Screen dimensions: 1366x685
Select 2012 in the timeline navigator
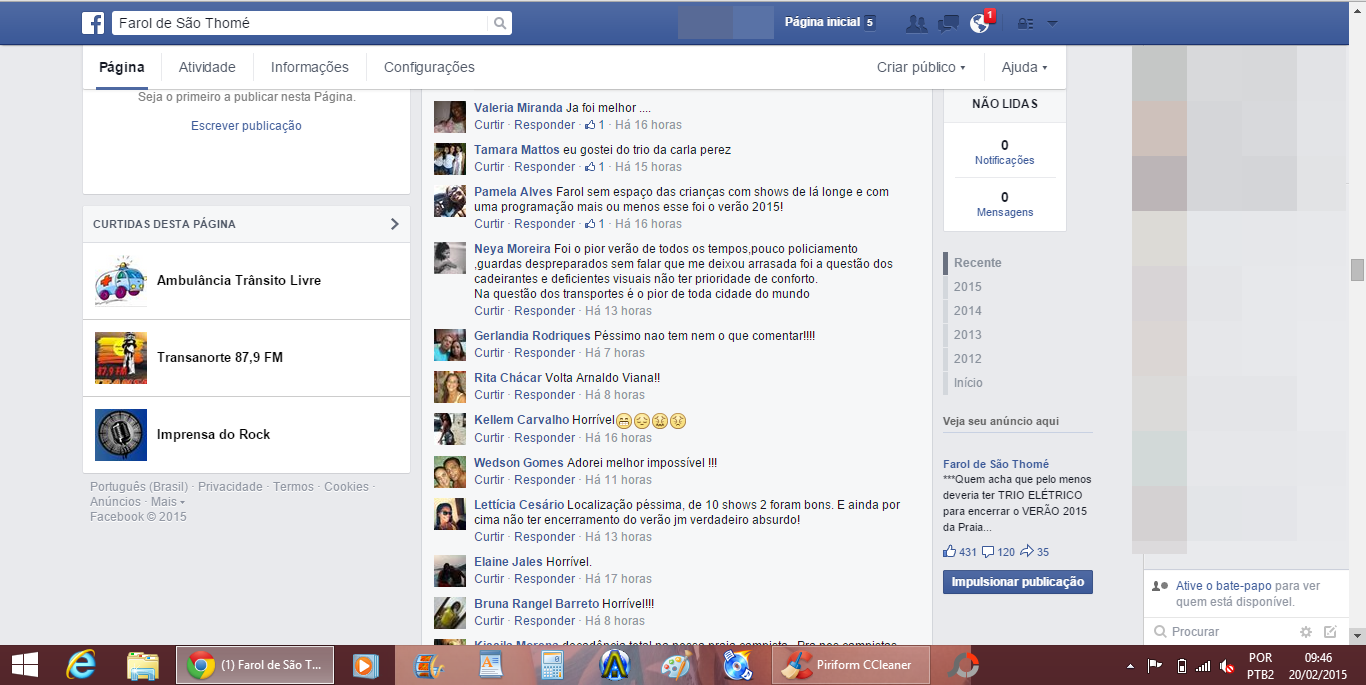point(968,359)
